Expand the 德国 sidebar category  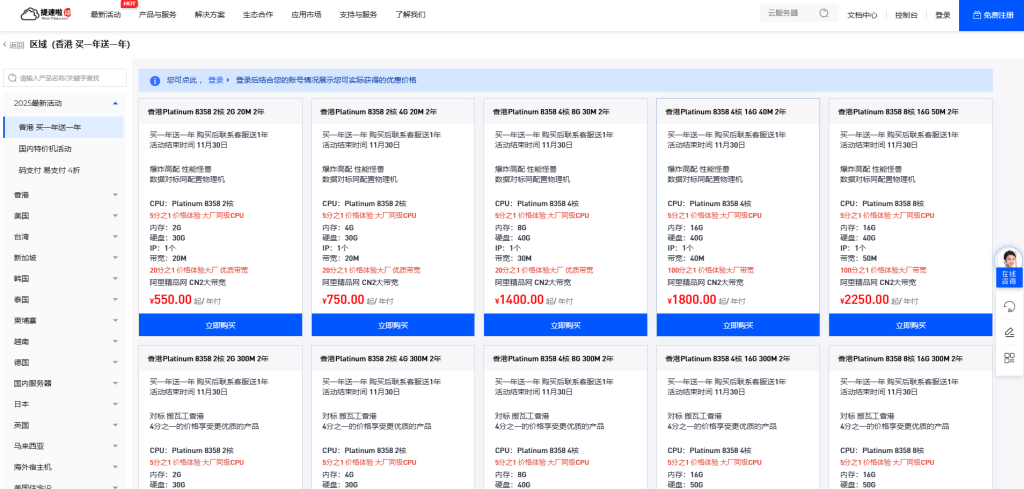pyautogui.click(x=63, y=362)
